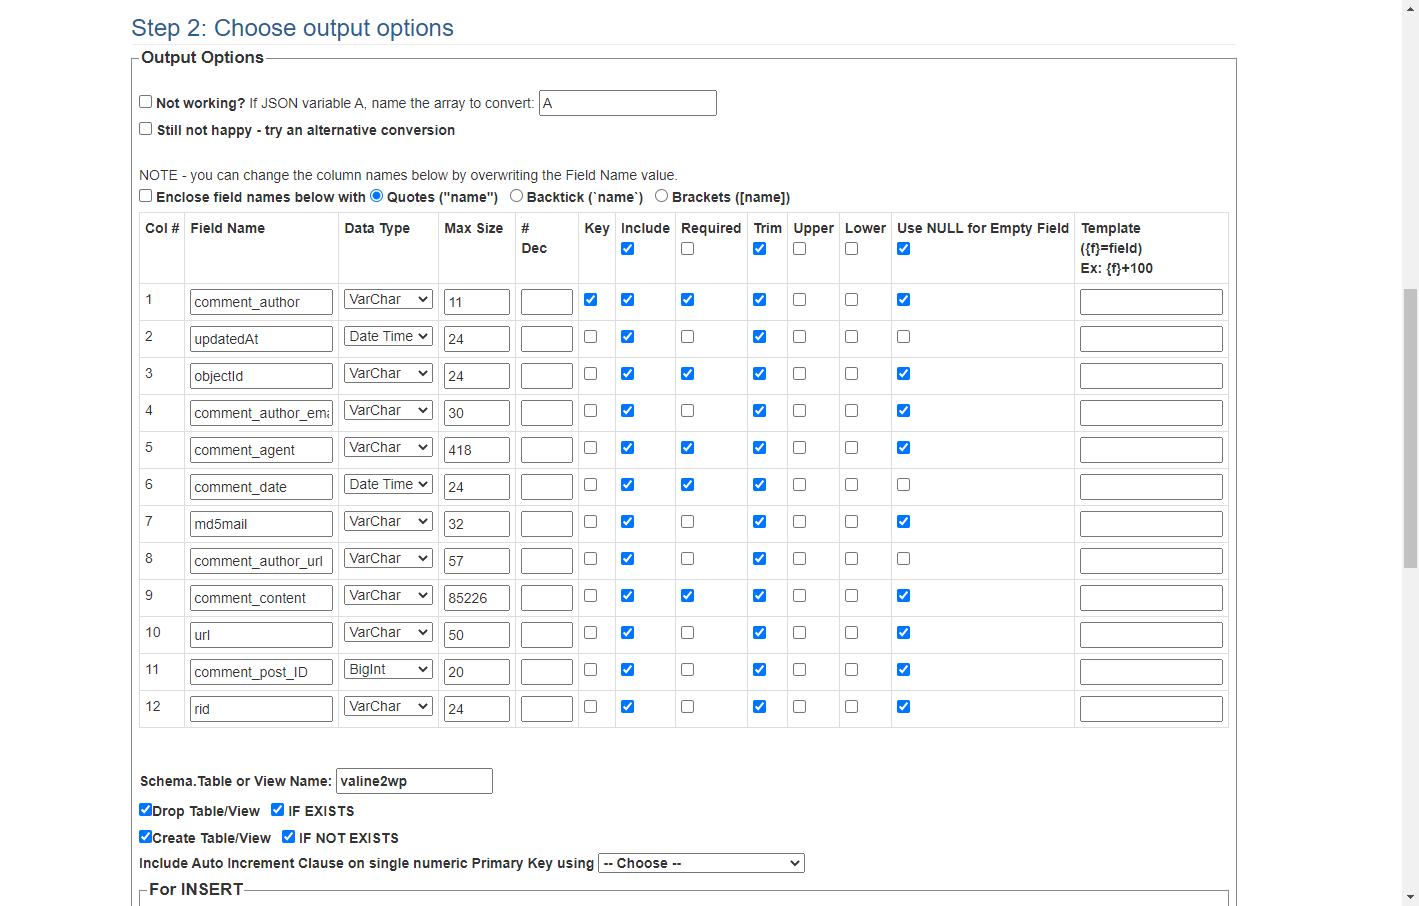1419x906 pixels.
Task: Toggle the header Required all checkbox
Action: coord(688,249)
